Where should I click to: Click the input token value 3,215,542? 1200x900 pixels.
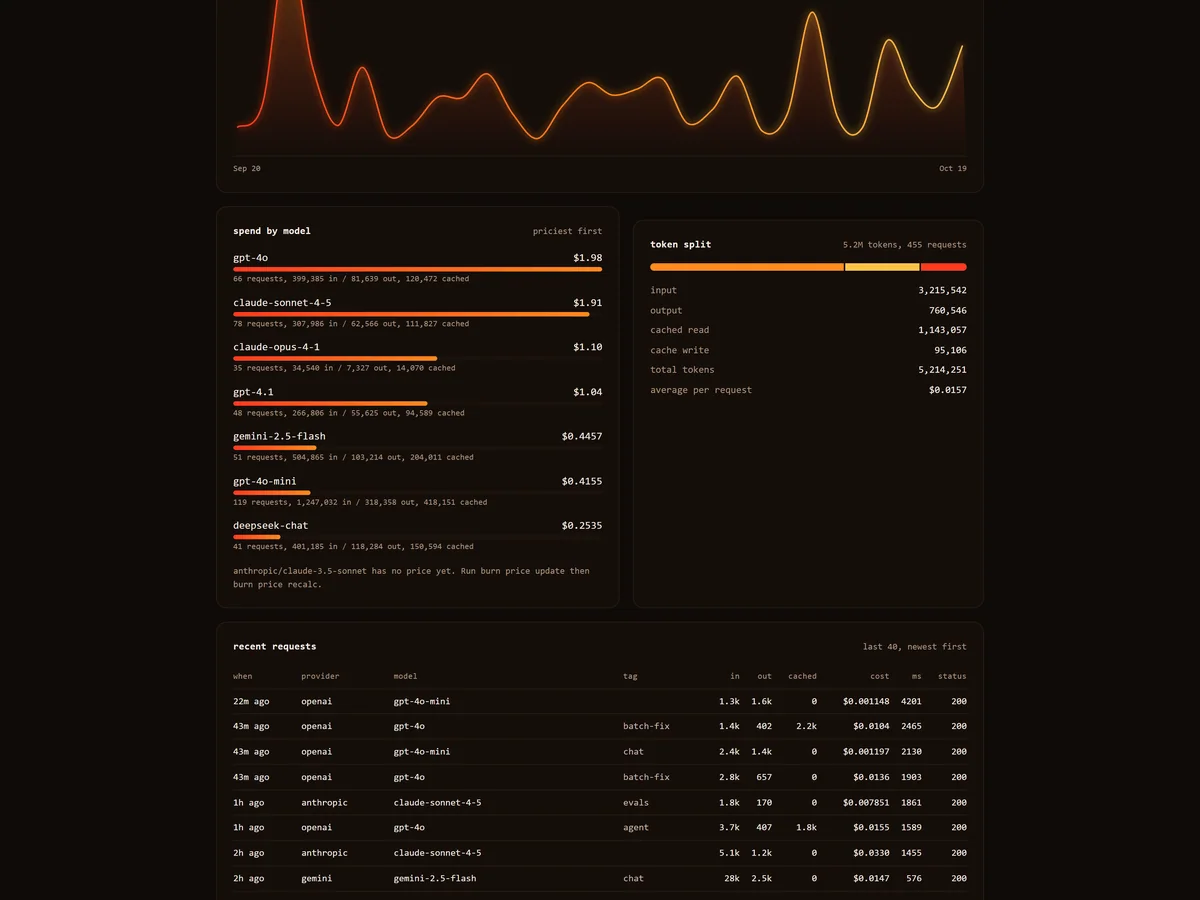click(x=942, y=290)
